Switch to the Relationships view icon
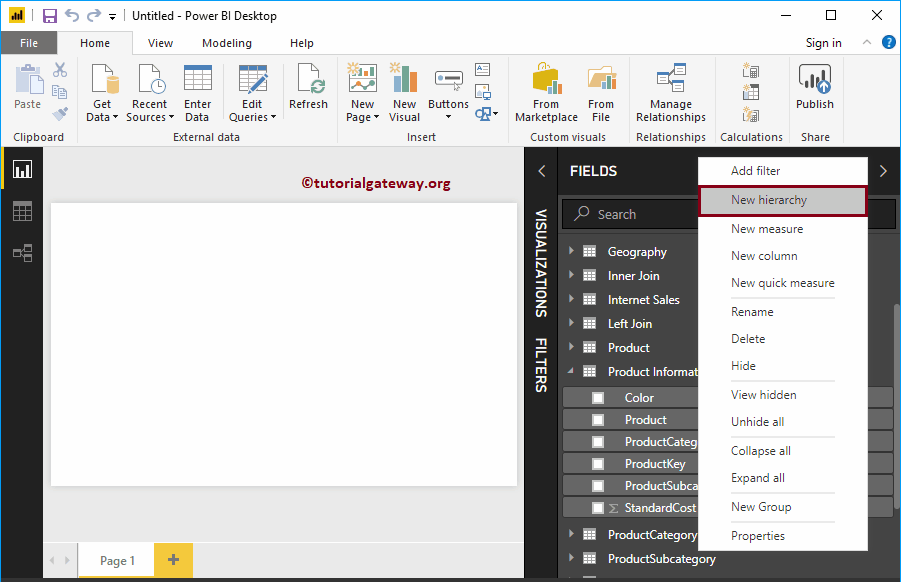The height and width of the screenshot is (582, 901). coord(22,253)
